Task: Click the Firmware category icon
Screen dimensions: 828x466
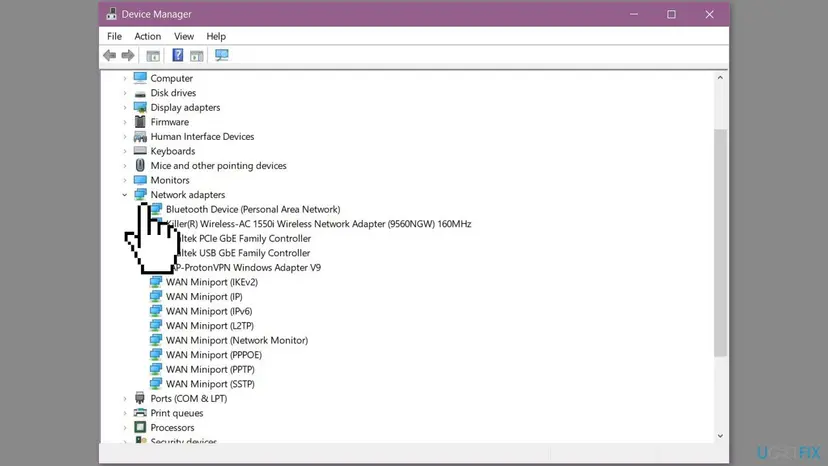Action: coord(140,122)
